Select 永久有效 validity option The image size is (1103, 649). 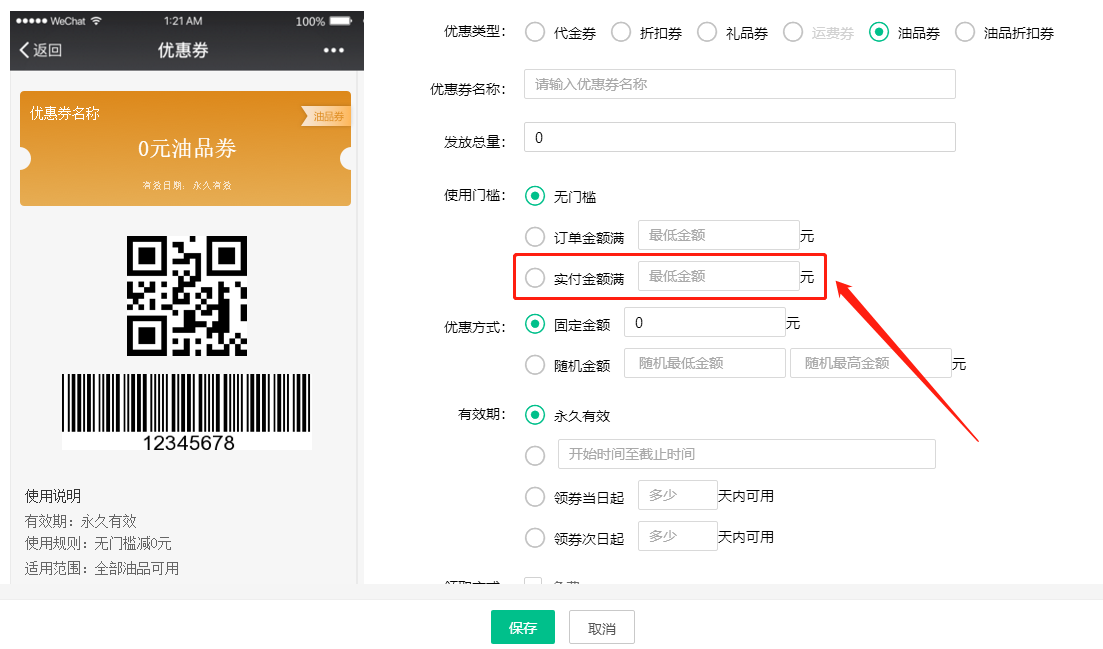(535, 415)
